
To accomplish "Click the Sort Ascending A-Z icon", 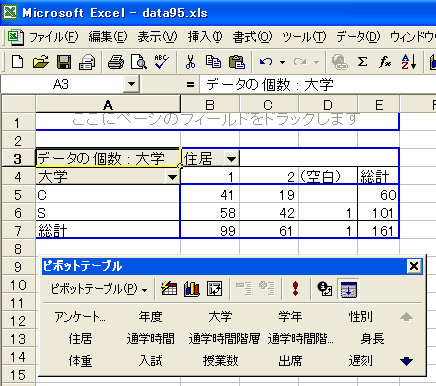I will 408,62.
